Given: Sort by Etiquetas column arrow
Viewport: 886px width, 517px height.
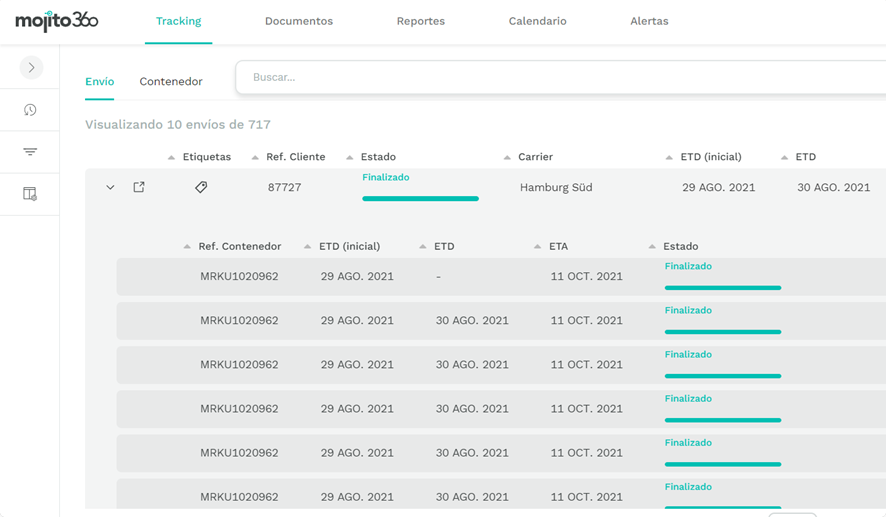Looking at the screenshot, I should [x=171, y=158].
